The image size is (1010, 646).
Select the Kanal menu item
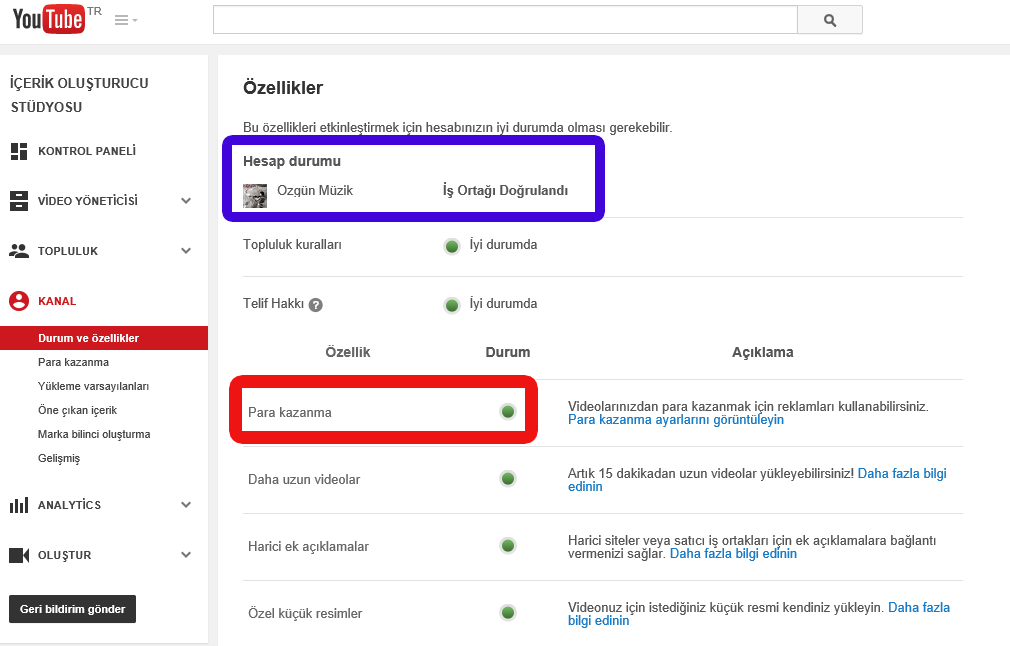[x=57, y=301]
